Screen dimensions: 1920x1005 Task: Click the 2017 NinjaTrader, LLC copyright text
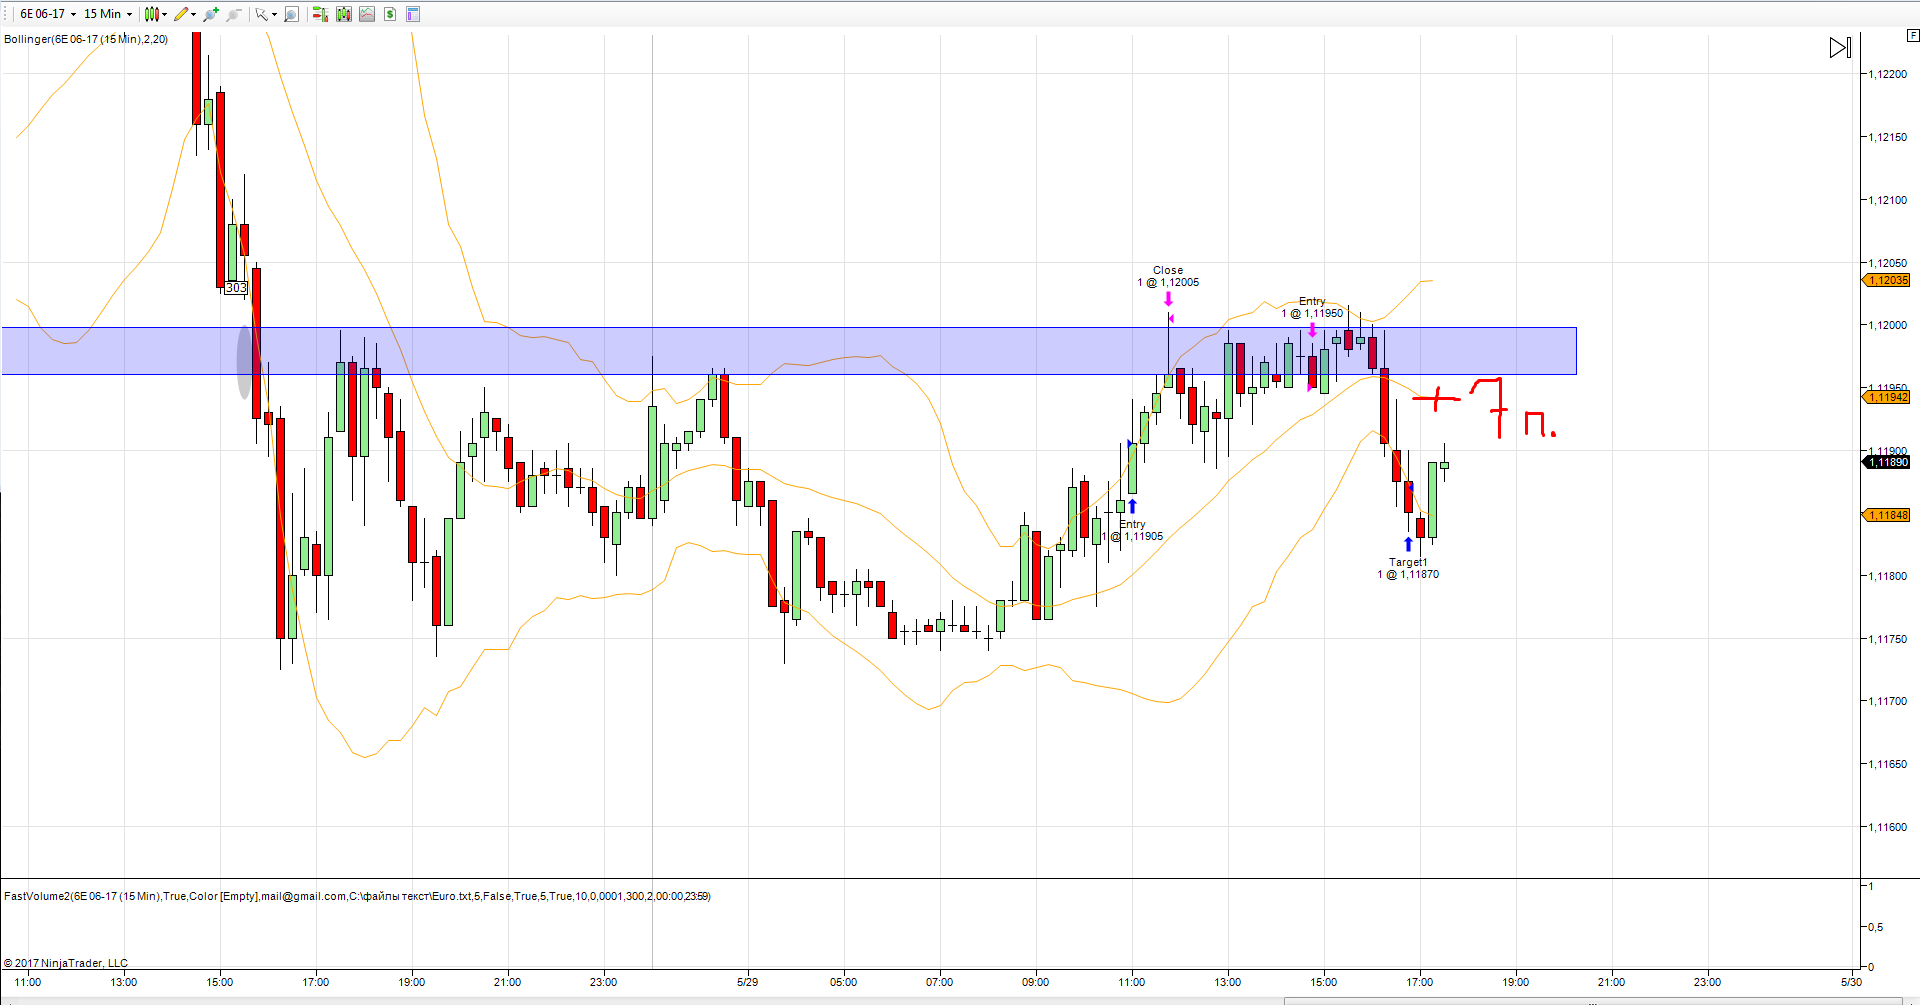pos(66,963)
